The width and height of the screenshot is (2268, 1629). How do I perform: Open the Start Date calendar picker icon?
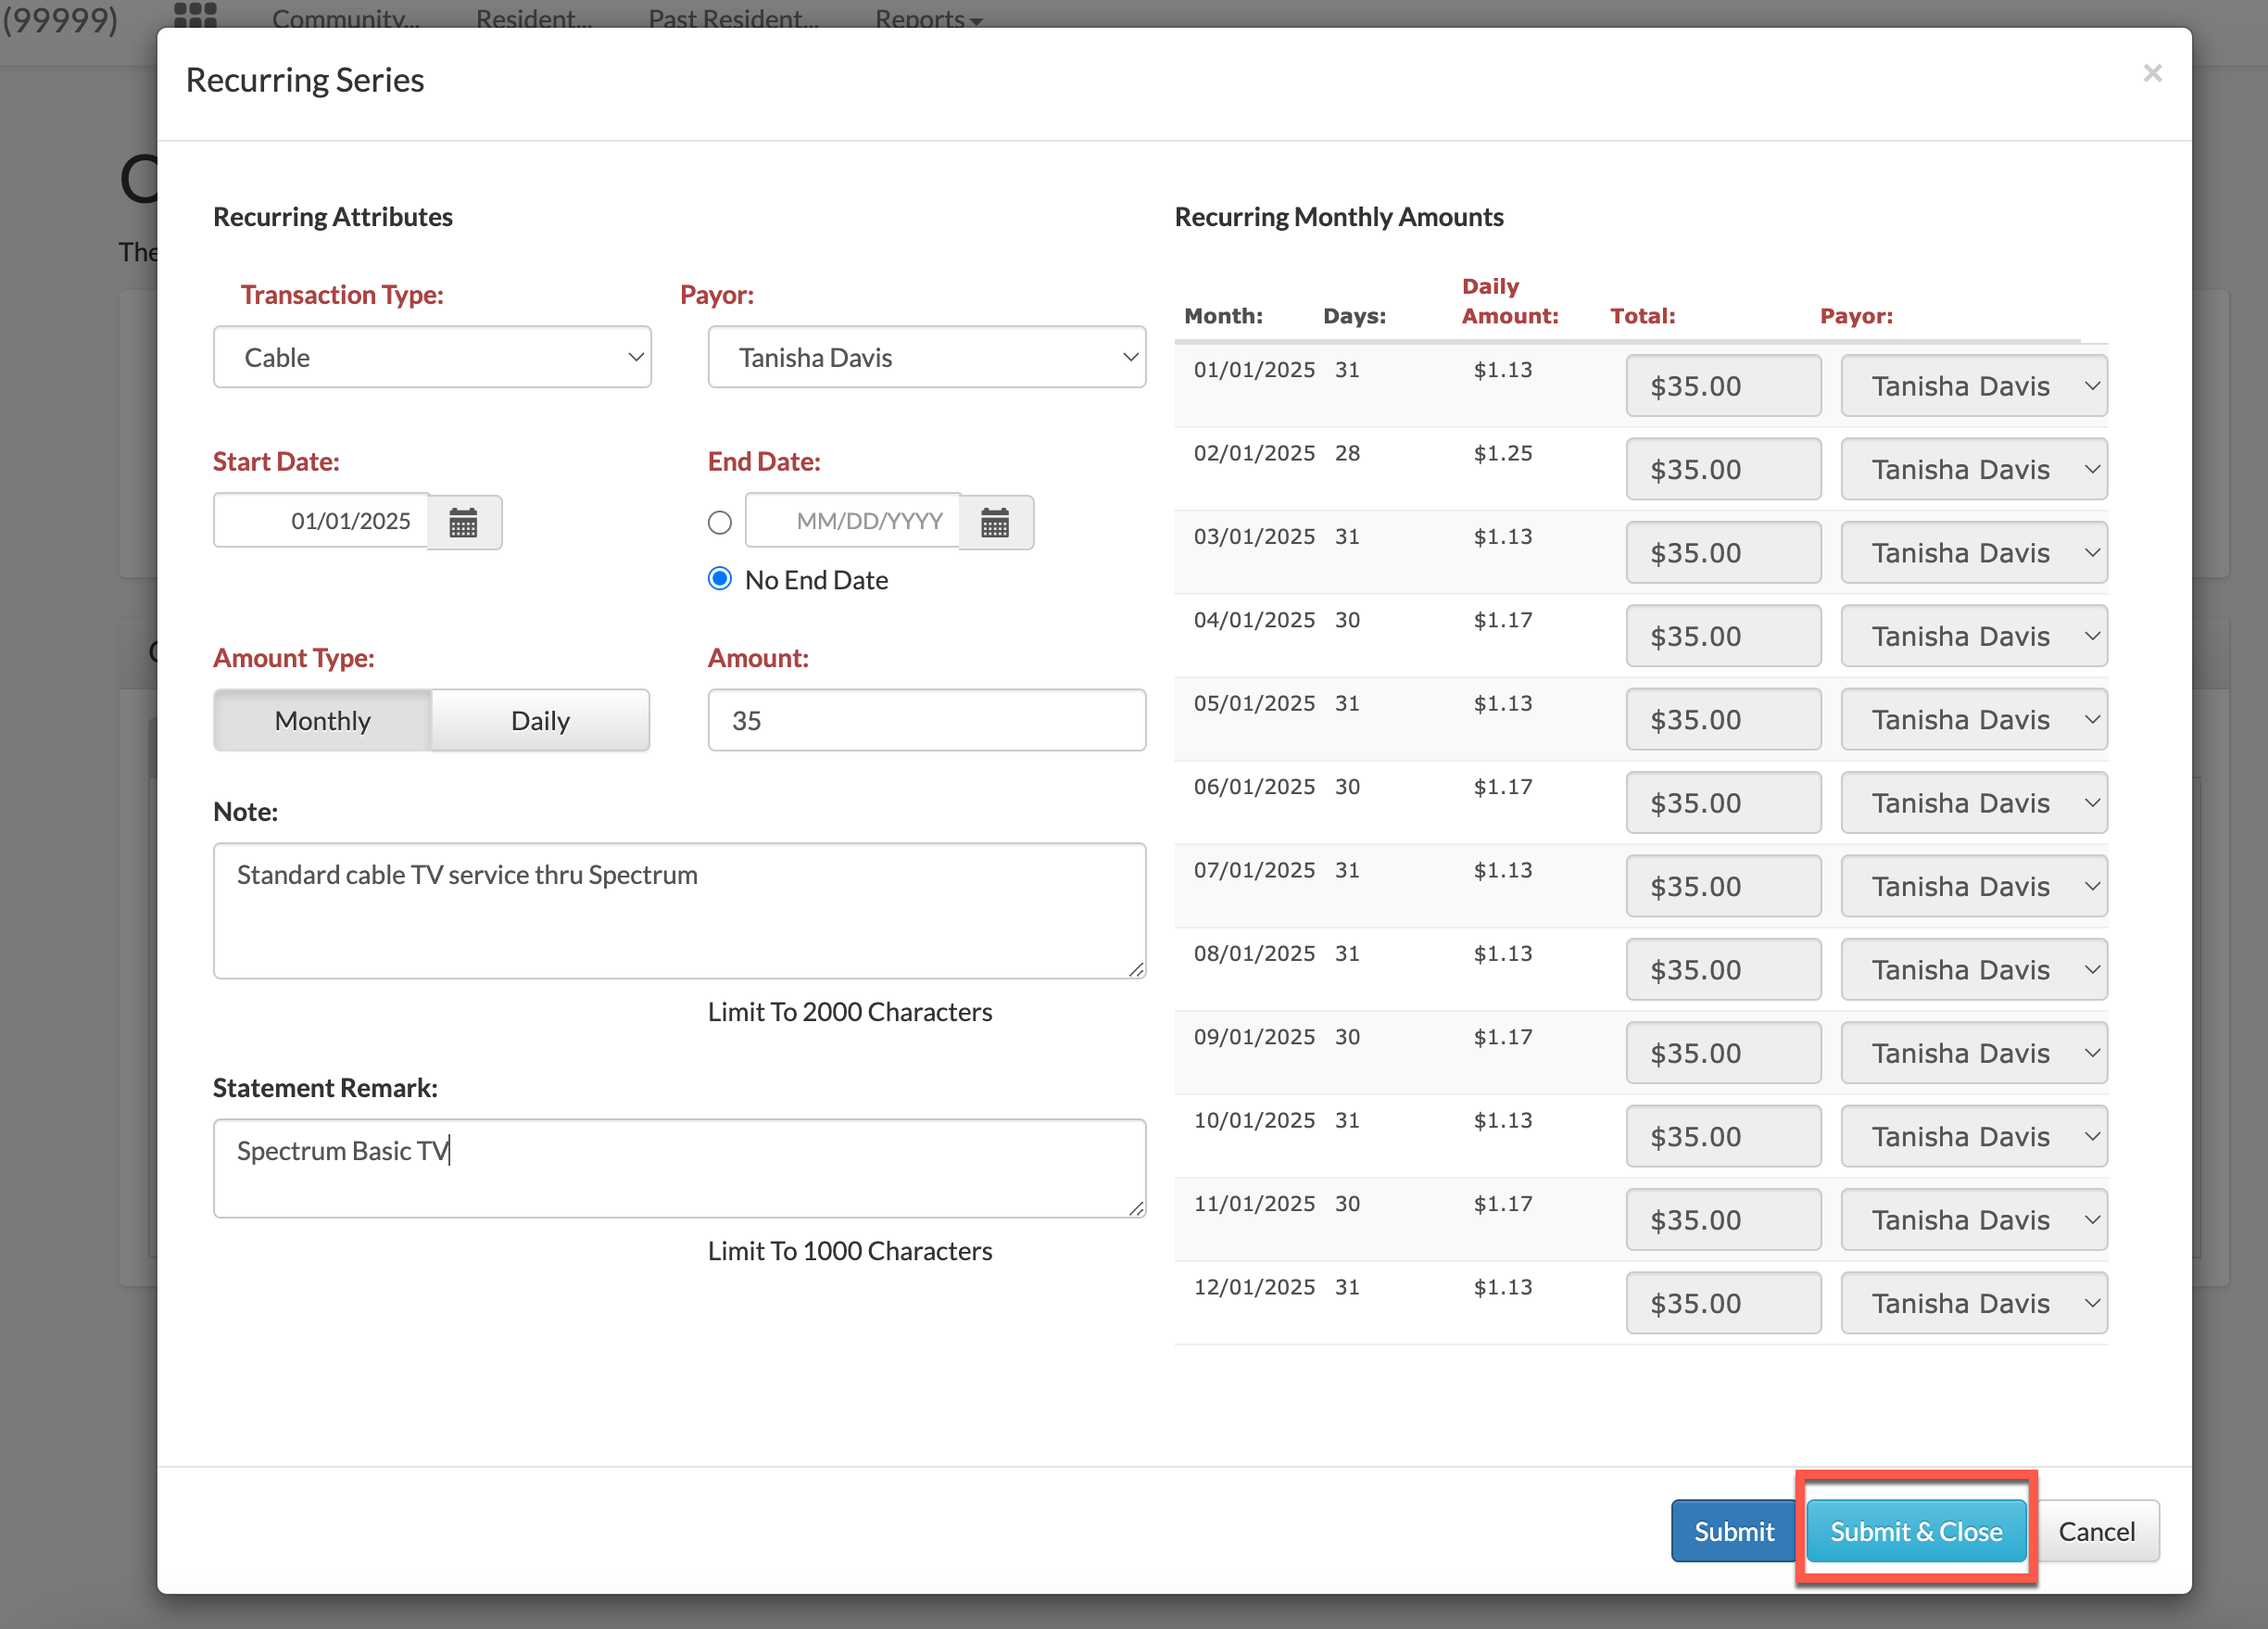pyautogui.click(x=463, y=522)
